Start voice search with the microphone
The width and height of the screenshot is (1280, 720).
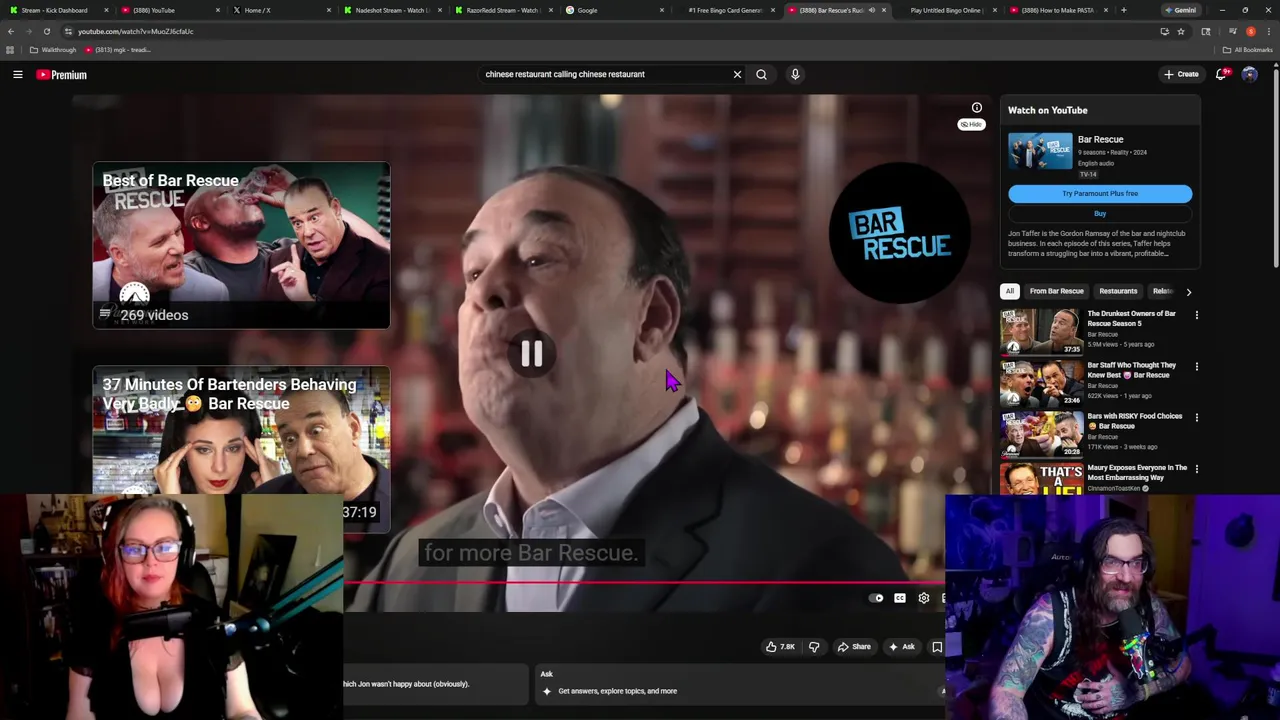click(x=795, y=74)
